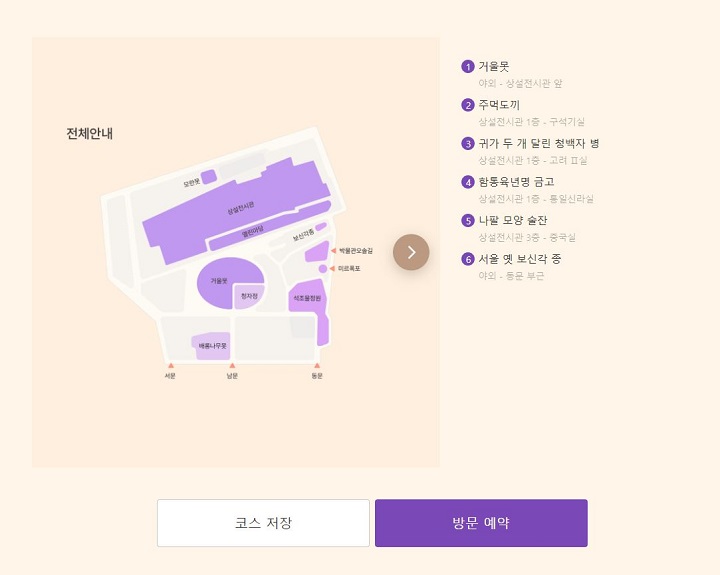Select the 미르폭포 circle marker on the map

coord(323,269)
